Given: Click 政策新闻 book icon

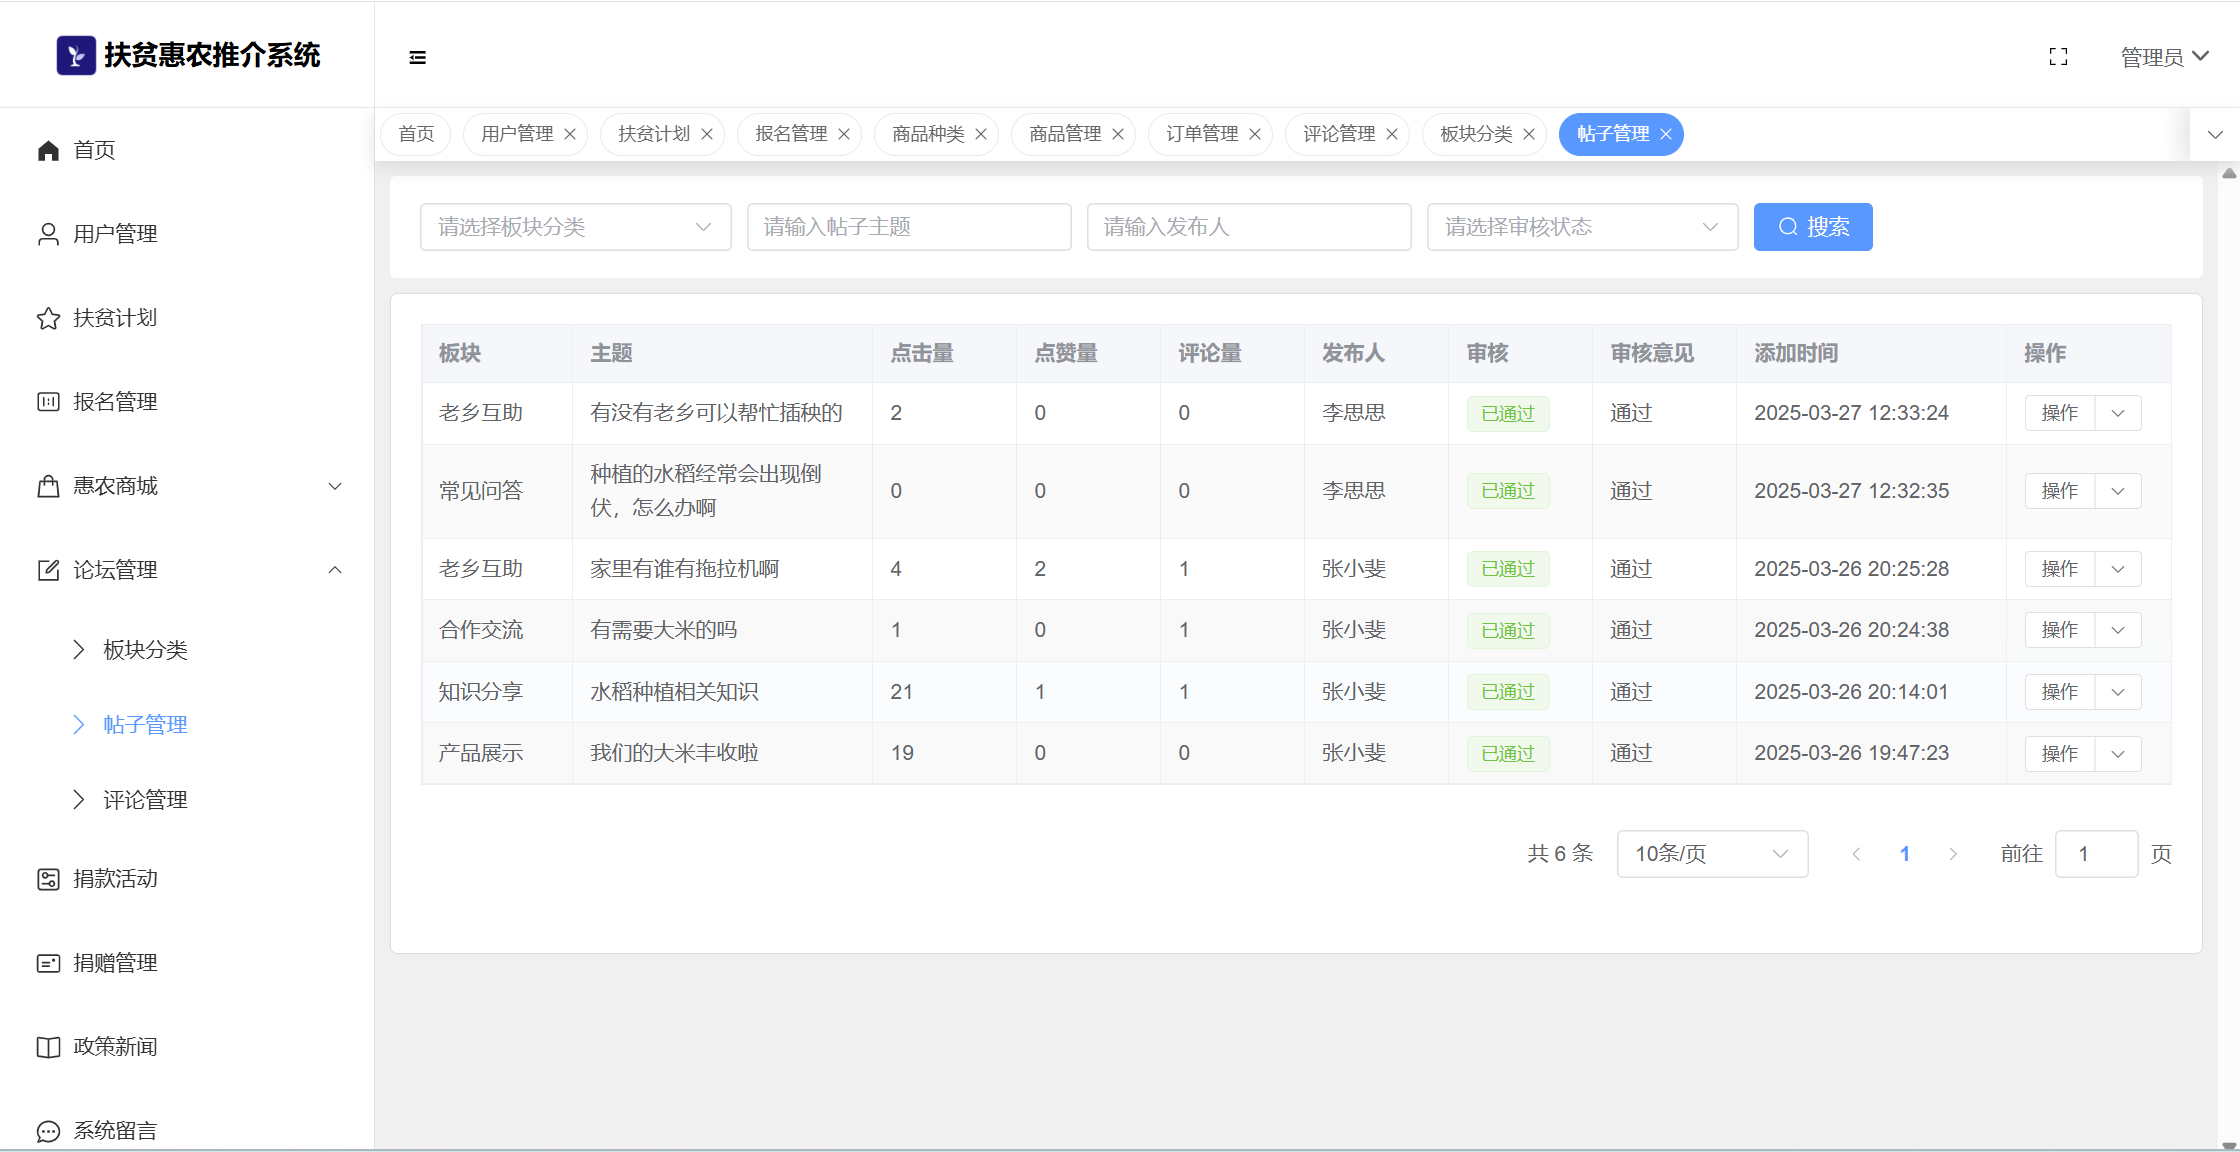Looking at the screenshot, I should point(48,1047).
